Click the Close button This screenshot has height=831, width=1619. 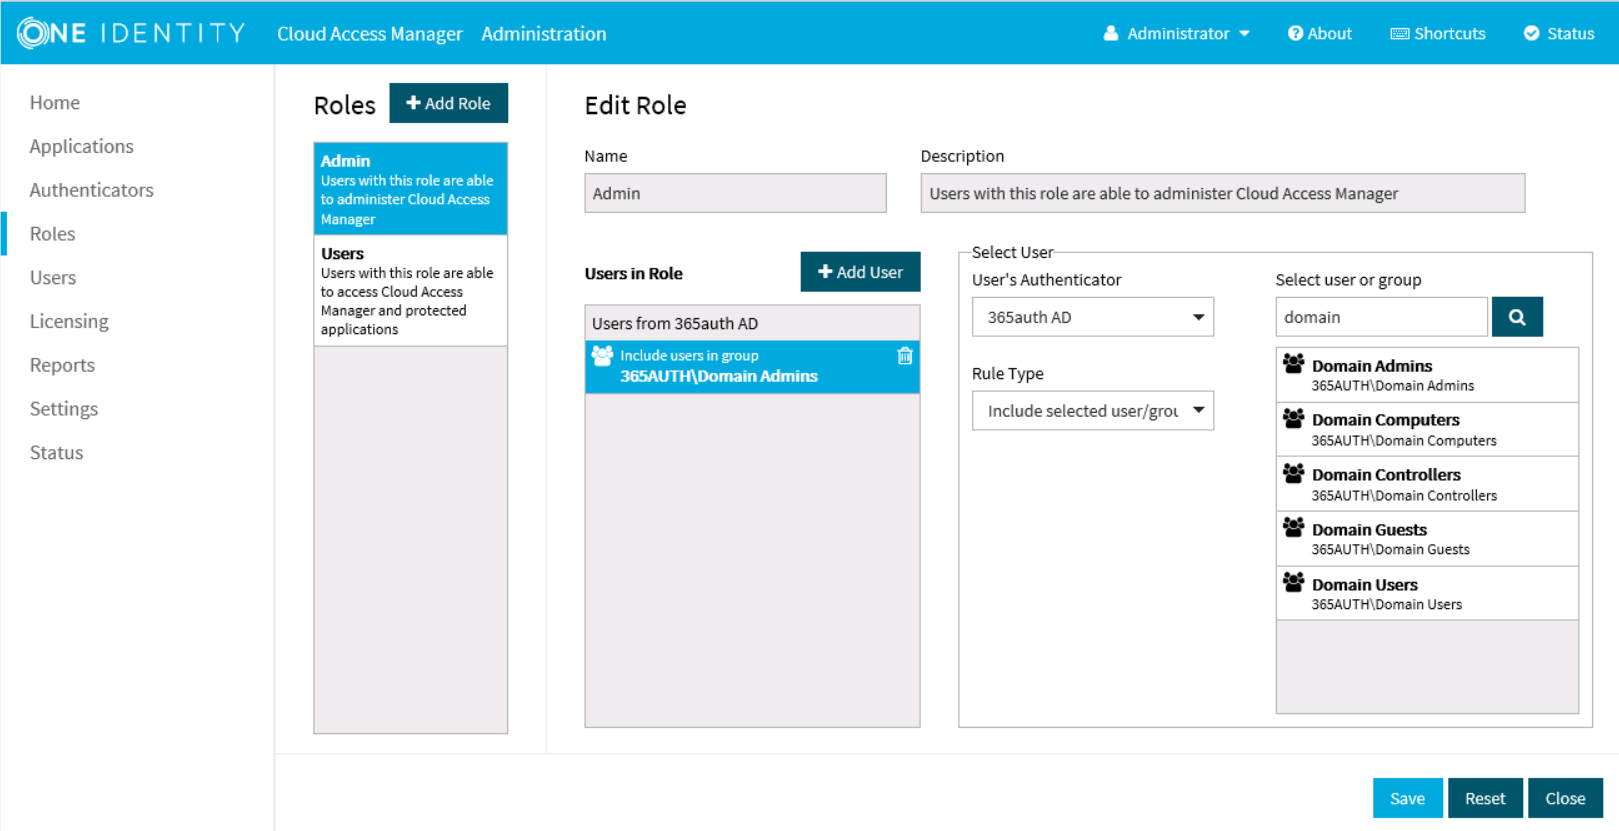[1565, 798]
